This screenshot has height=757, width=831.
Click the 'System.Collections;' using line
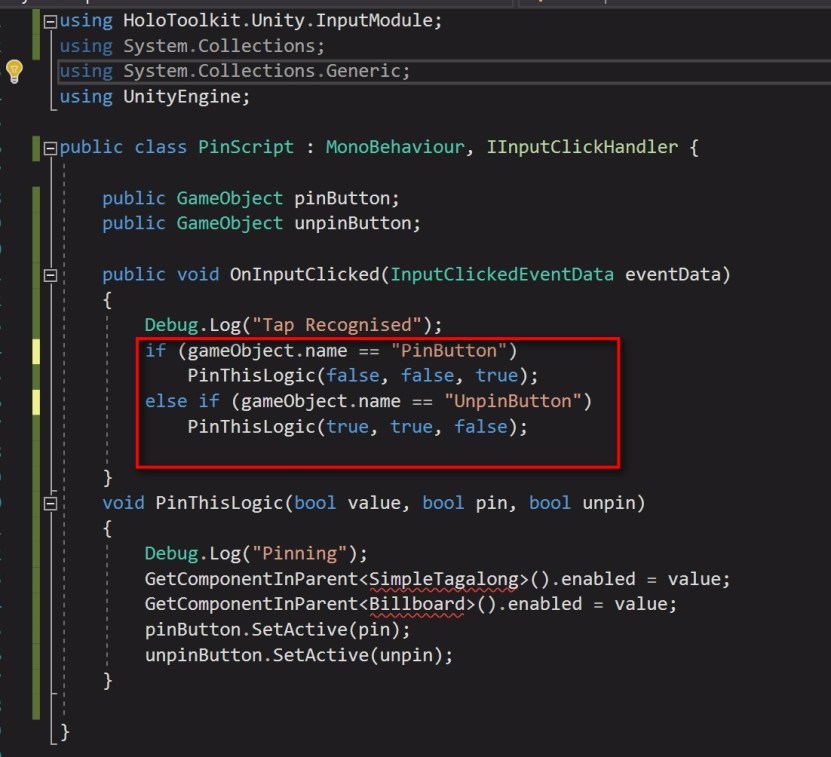tap(192, 47)
